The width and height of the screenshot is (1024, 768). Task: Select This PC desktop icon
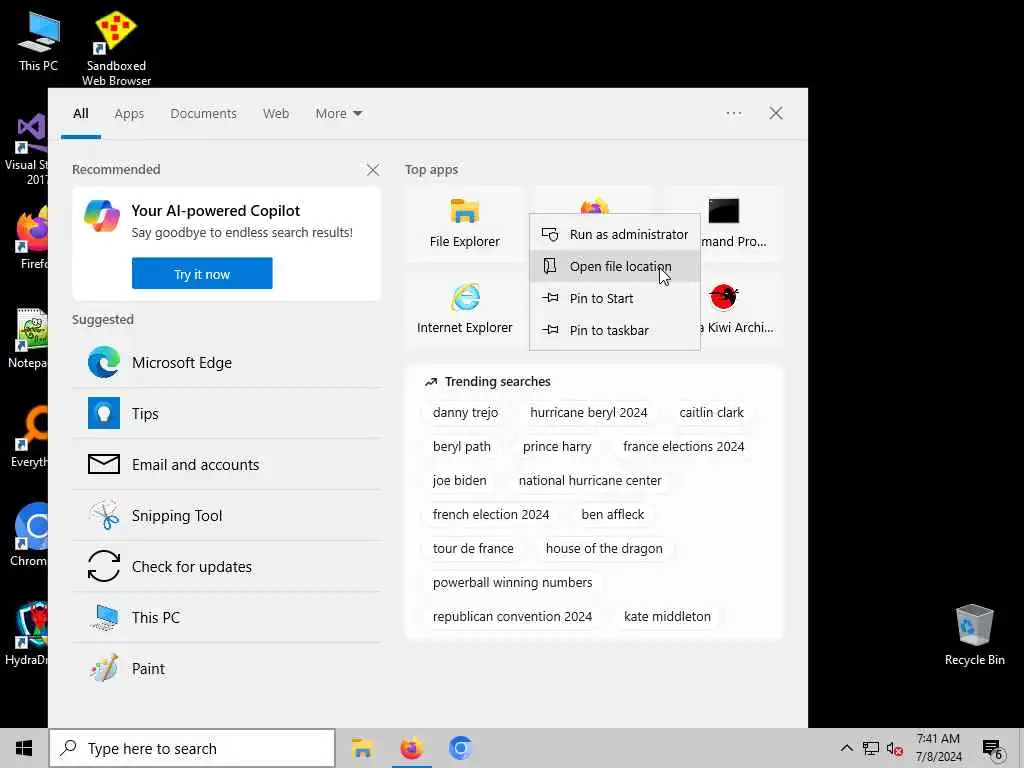point(38,41)
